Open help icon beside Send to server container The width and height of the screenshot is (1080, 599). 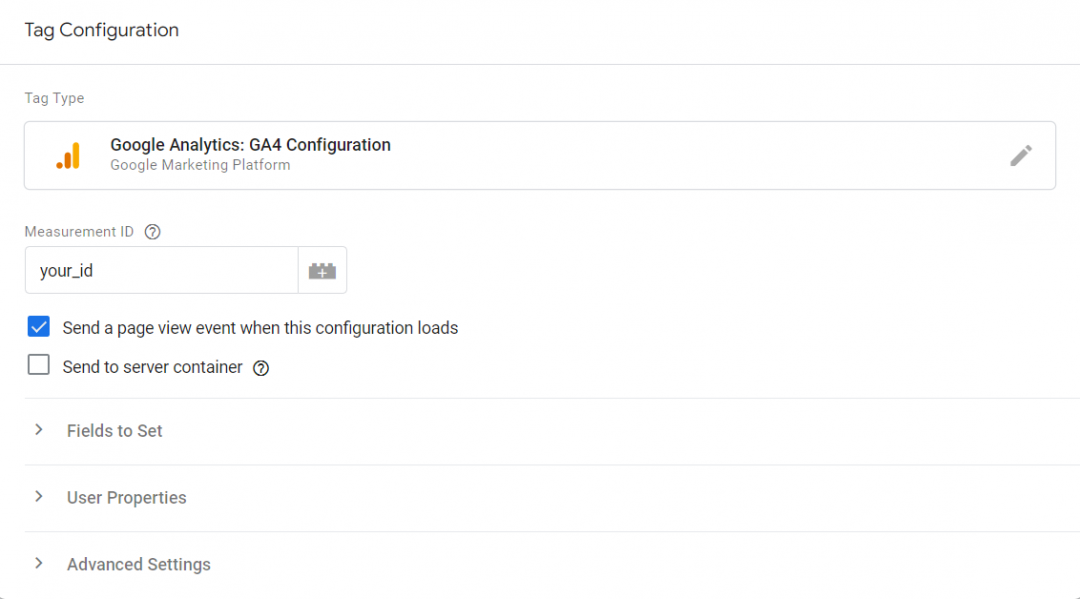tap(261, 368)
